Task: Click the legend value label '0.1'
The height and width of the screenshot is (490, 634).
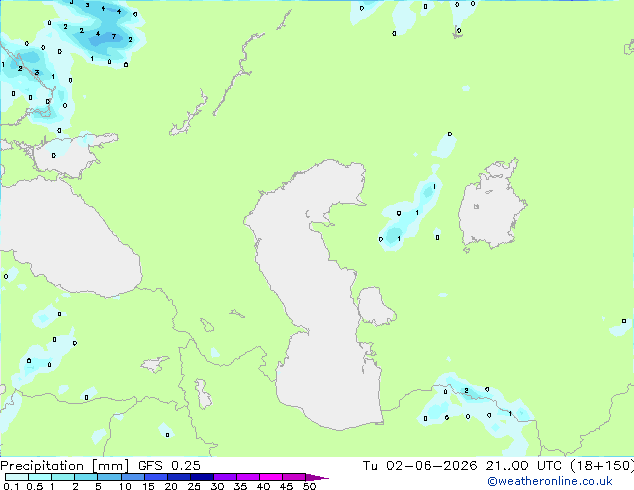Action: [x=11, y=486]
